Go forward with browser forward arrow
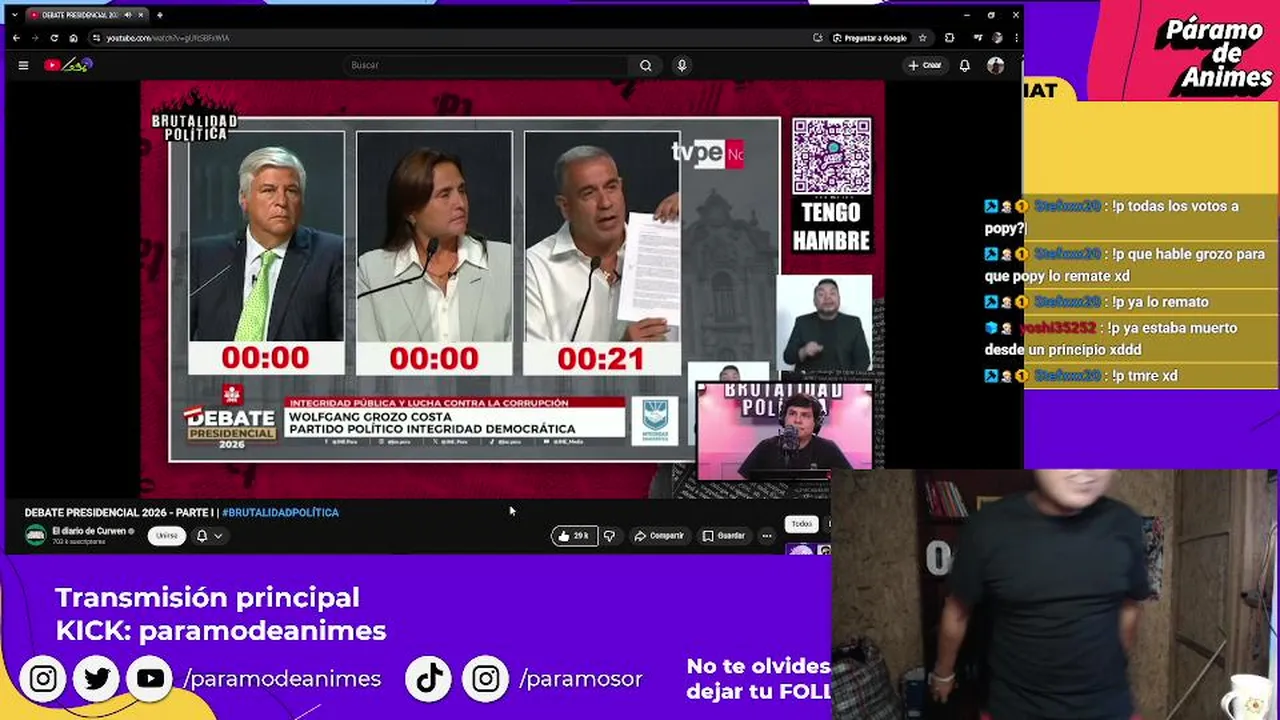The image size is (1280, 720). (35, 38)
